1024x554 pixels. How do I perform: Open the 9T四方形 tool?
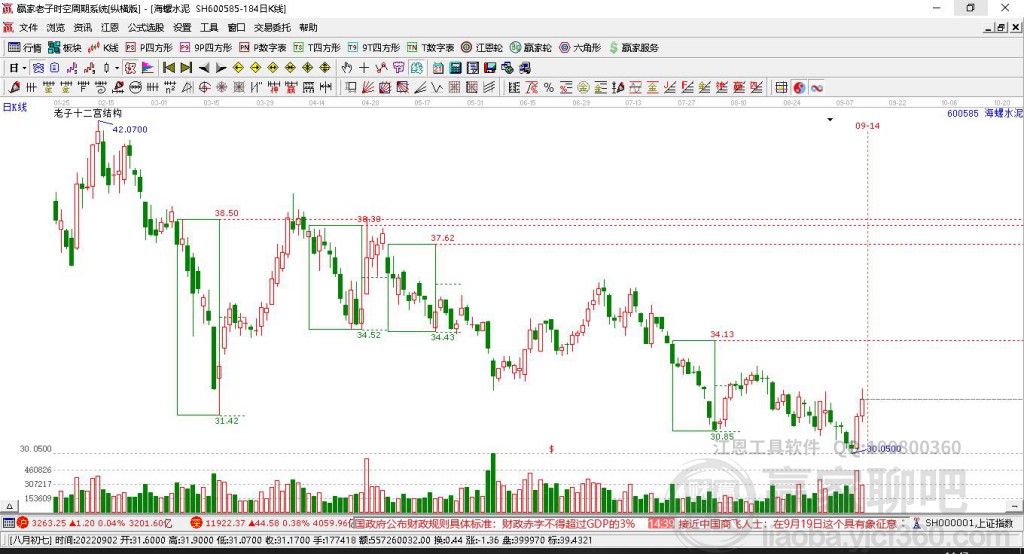click(374, 48)
